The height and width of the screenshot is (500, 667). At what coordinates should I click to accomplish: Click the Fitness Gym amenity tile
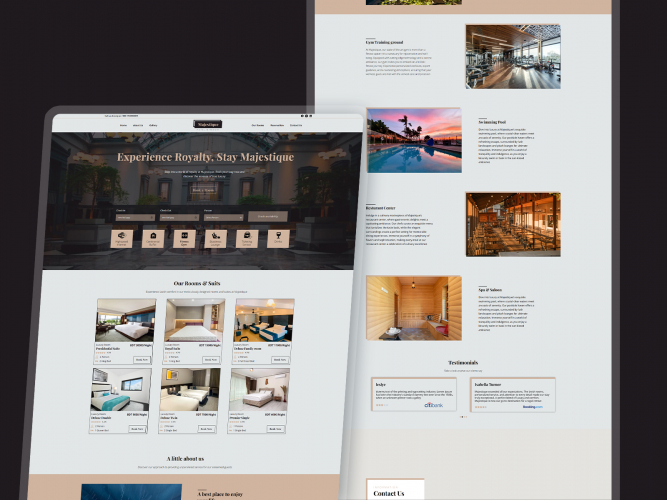click(184, 239)
